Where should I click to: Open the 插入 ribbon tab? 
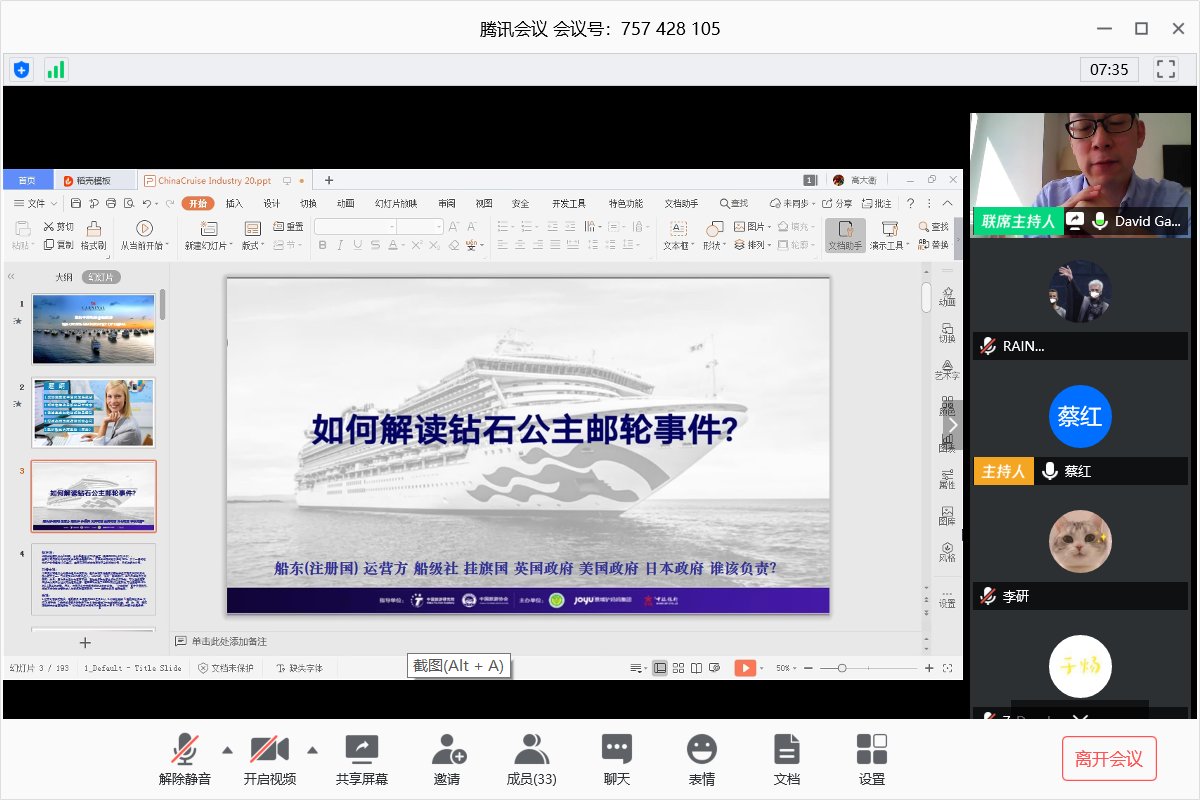click(x=234, y=203)
